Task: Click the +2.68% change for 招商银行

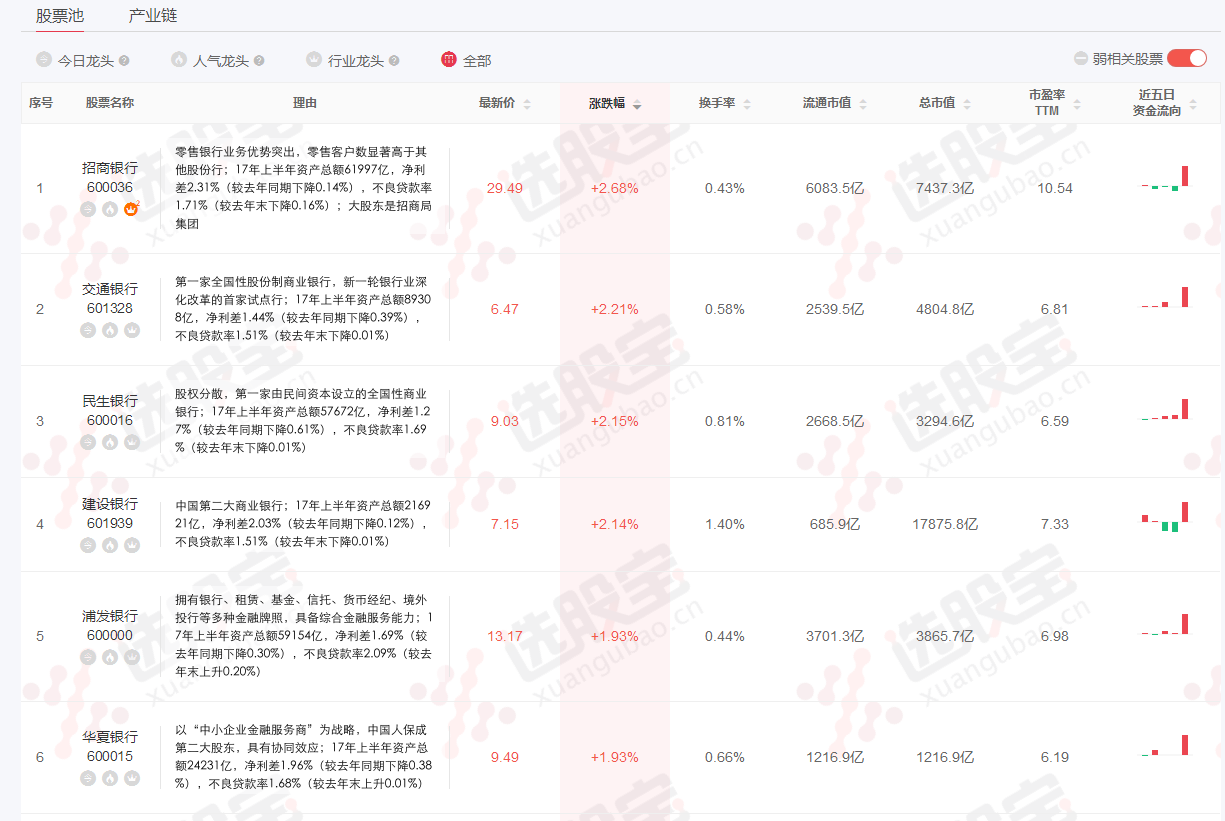Action: tap(614, 188)
